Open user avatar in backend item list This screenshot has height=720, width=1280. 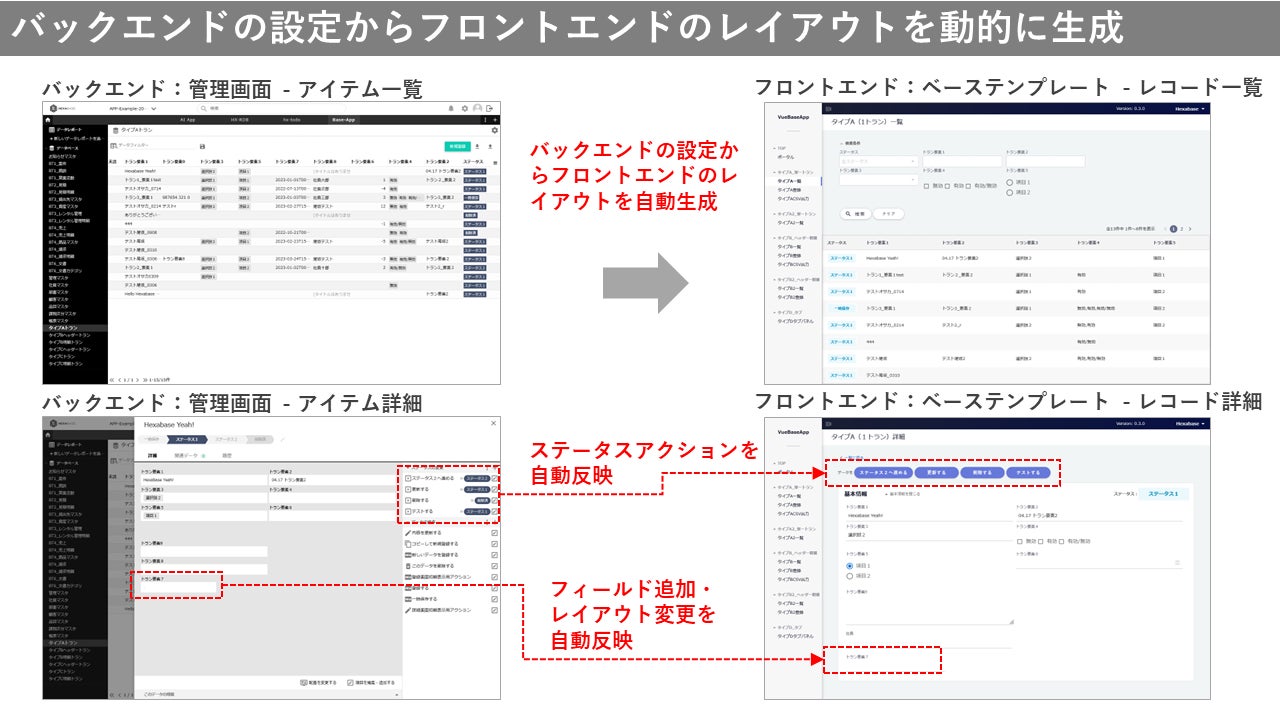click(x=477, y=108)
